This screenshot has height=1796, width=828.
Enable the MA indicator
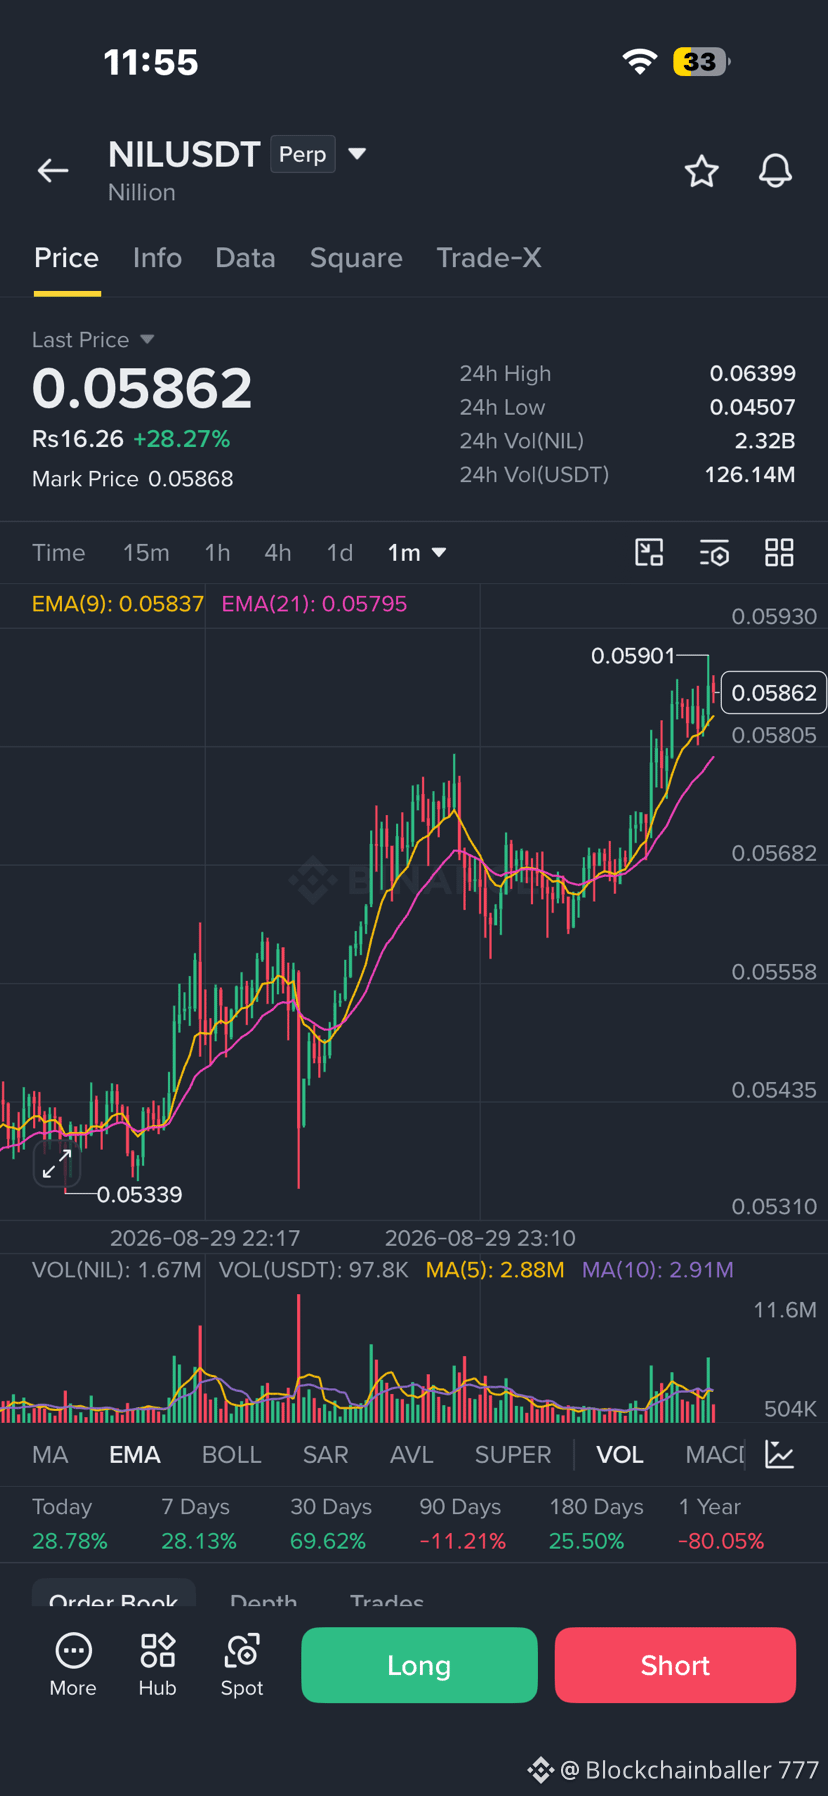click(x=50, y=1455)
